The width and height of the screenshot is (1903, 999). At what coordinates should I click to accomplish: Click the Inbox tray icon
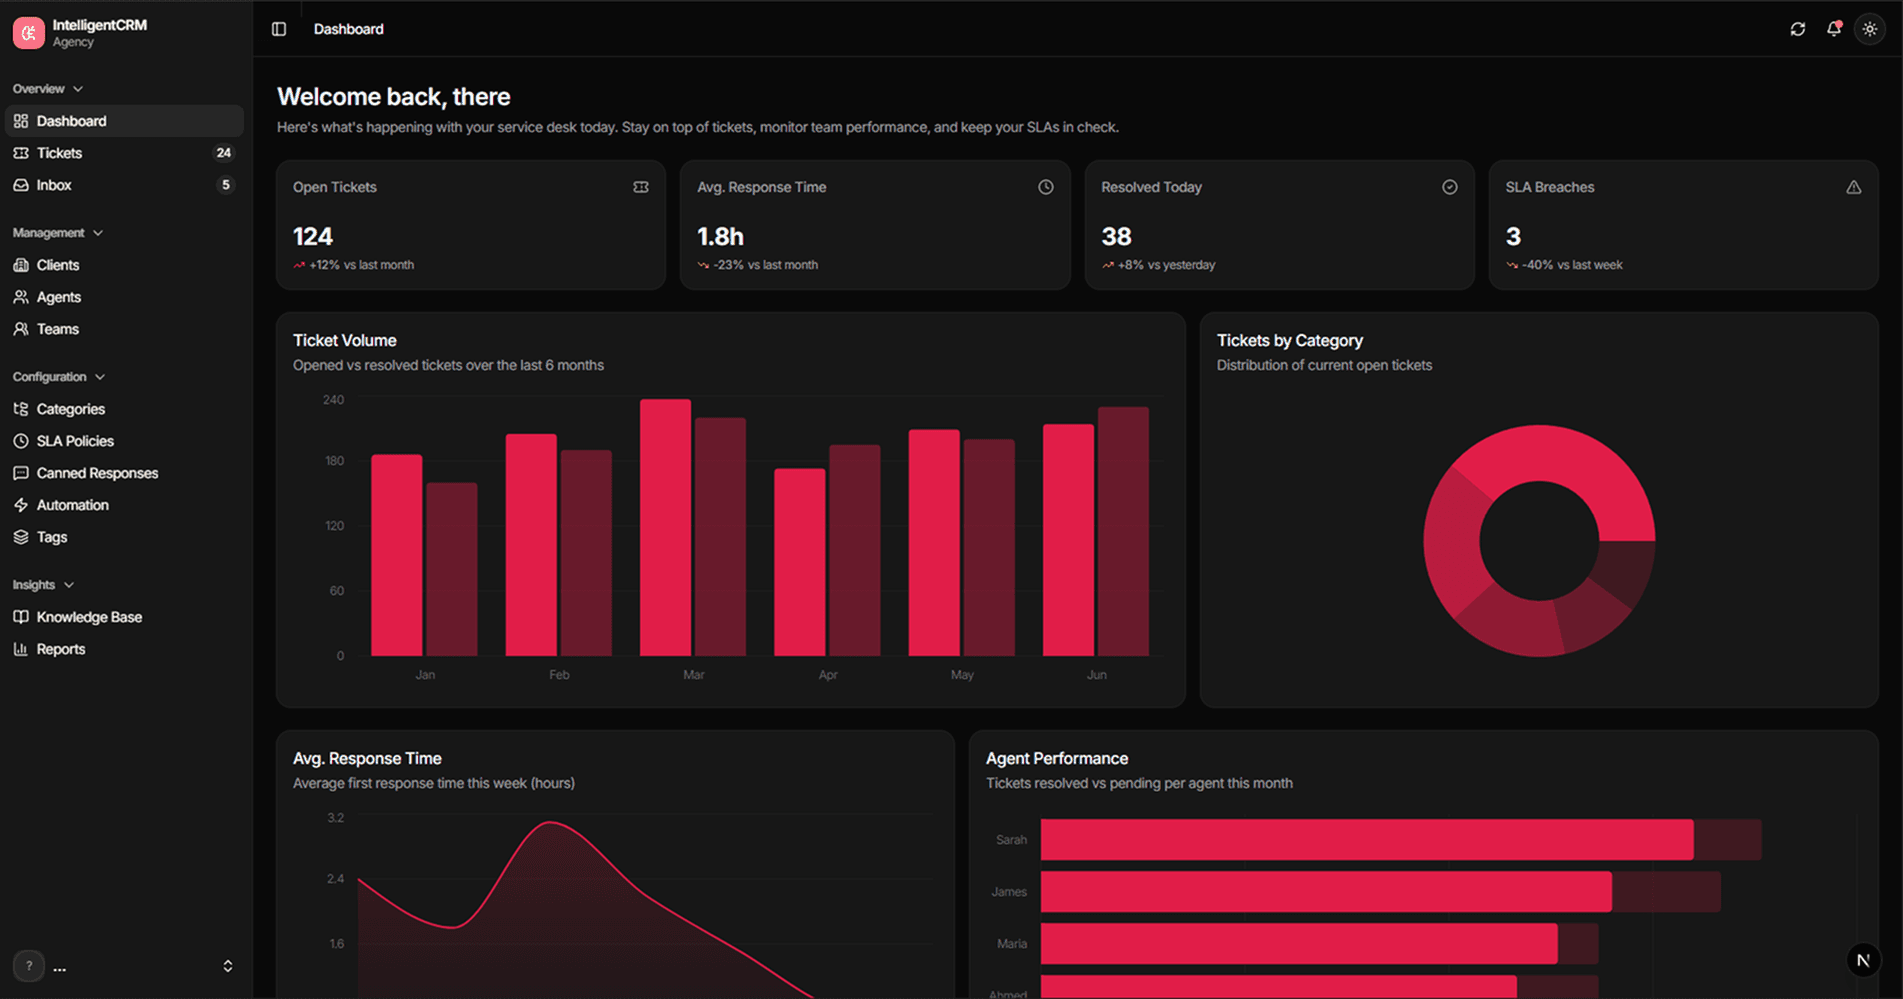tap(21, 185)
